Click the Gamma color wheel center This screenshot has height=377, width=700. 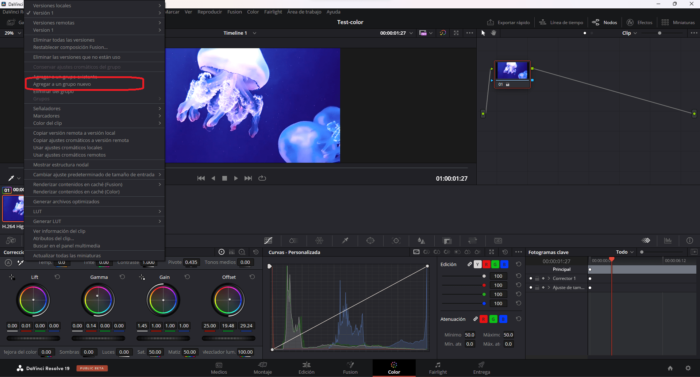[x=98, y=300]
